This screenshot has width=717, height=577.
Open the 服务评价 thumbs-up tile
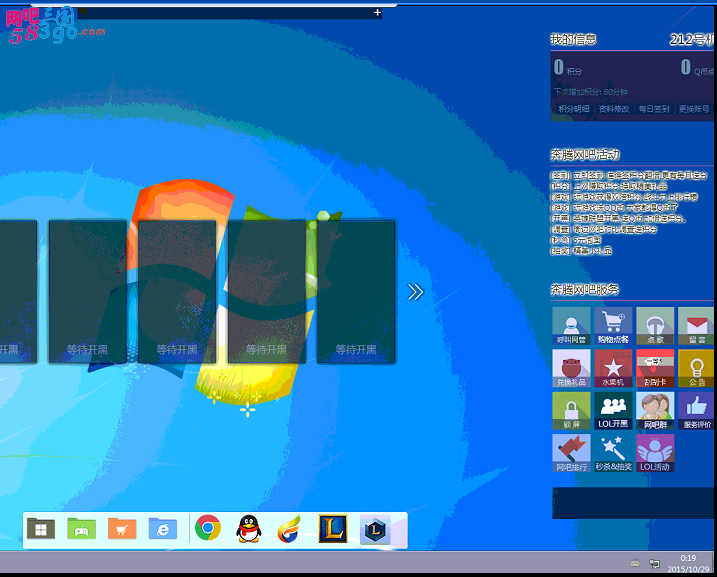(696, 411)
